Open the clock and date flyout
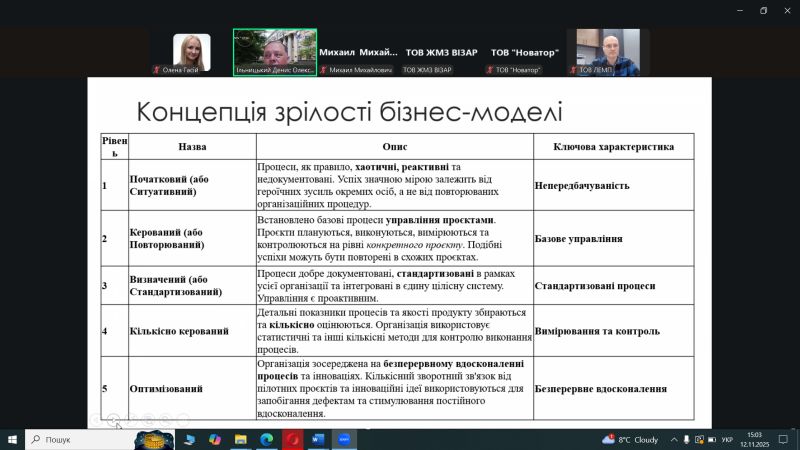Screen dimensions: 800x450 pyautogui.click(x=757, y=439)
